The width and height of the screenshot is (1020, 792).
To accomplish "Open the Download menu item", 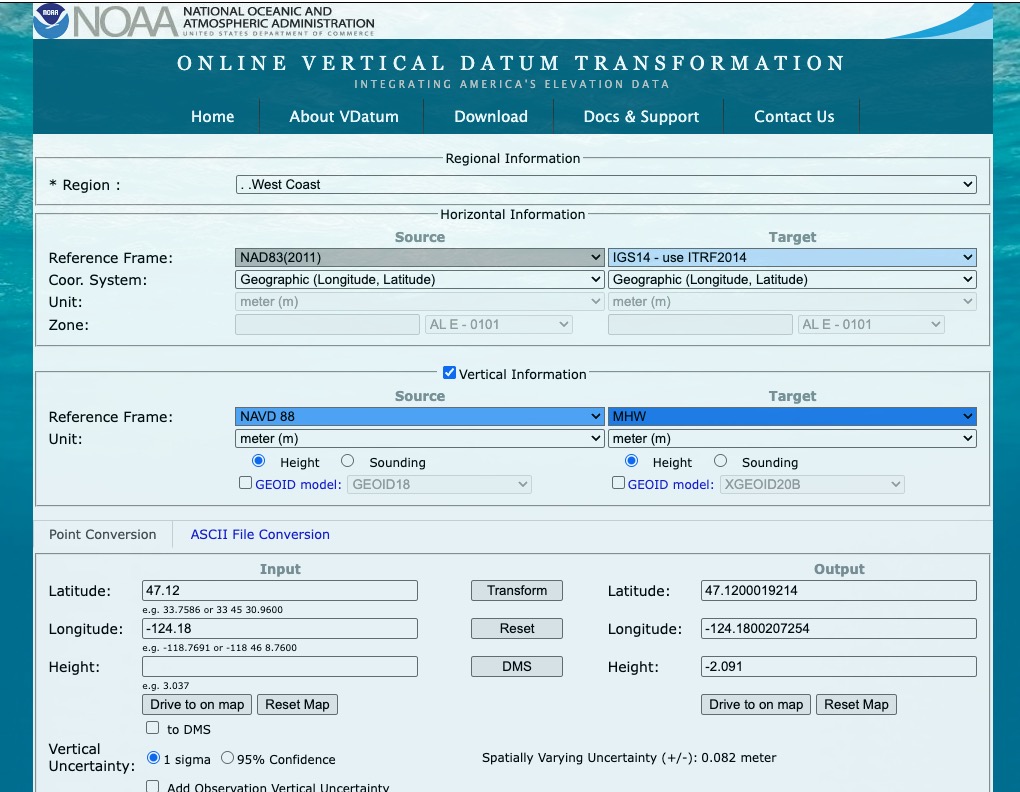I will click(x=490, y=116).
